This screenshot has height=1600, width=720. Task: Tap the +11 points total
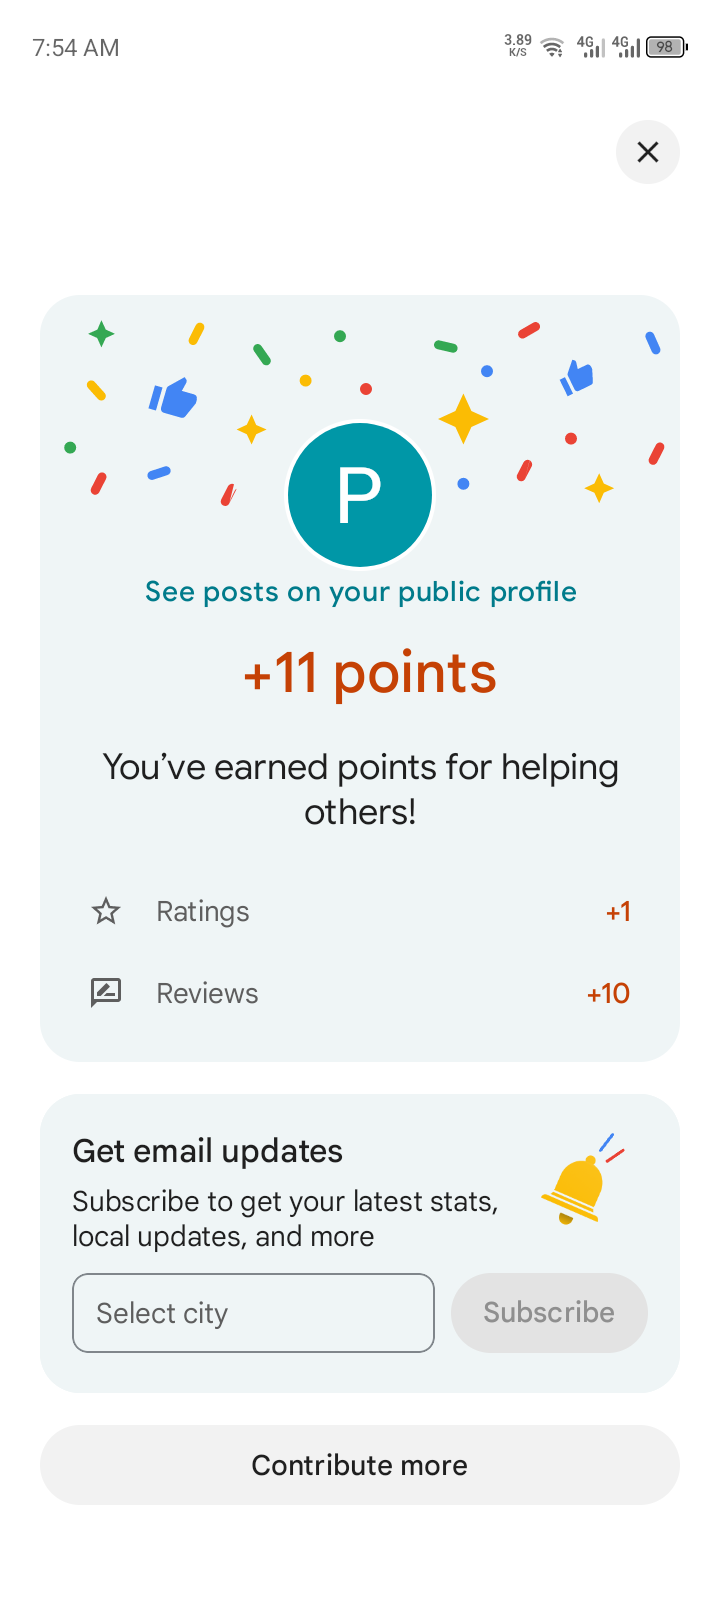370,673
